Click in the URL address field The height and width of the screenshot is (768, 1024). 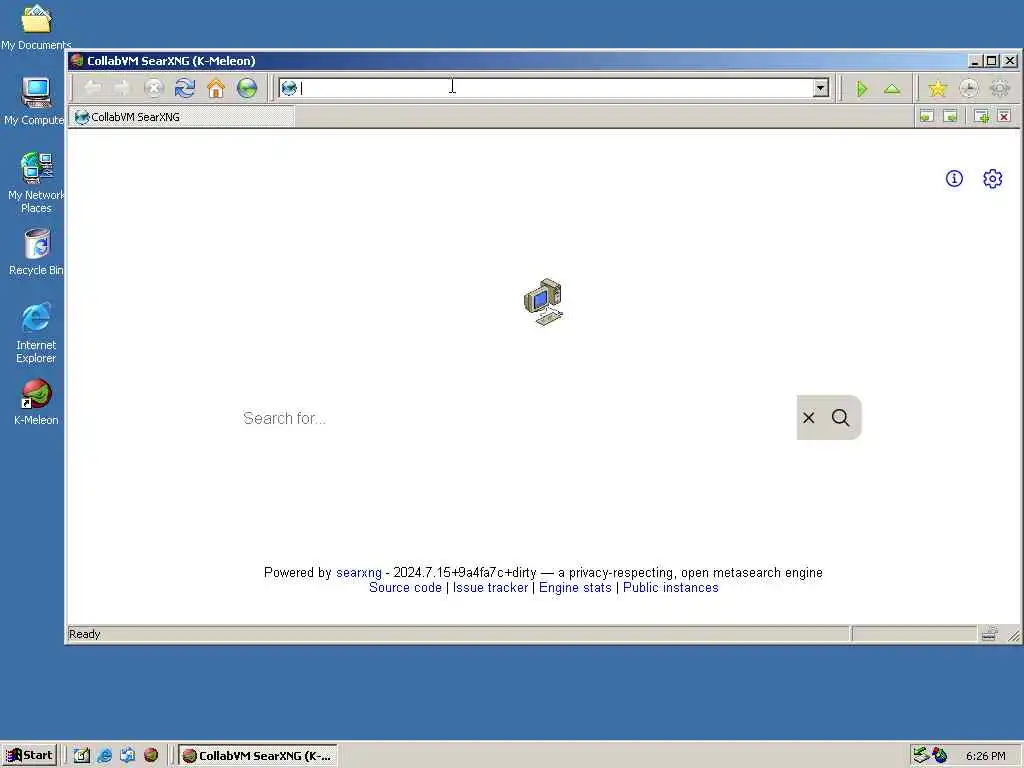click(x=556, y=88)
